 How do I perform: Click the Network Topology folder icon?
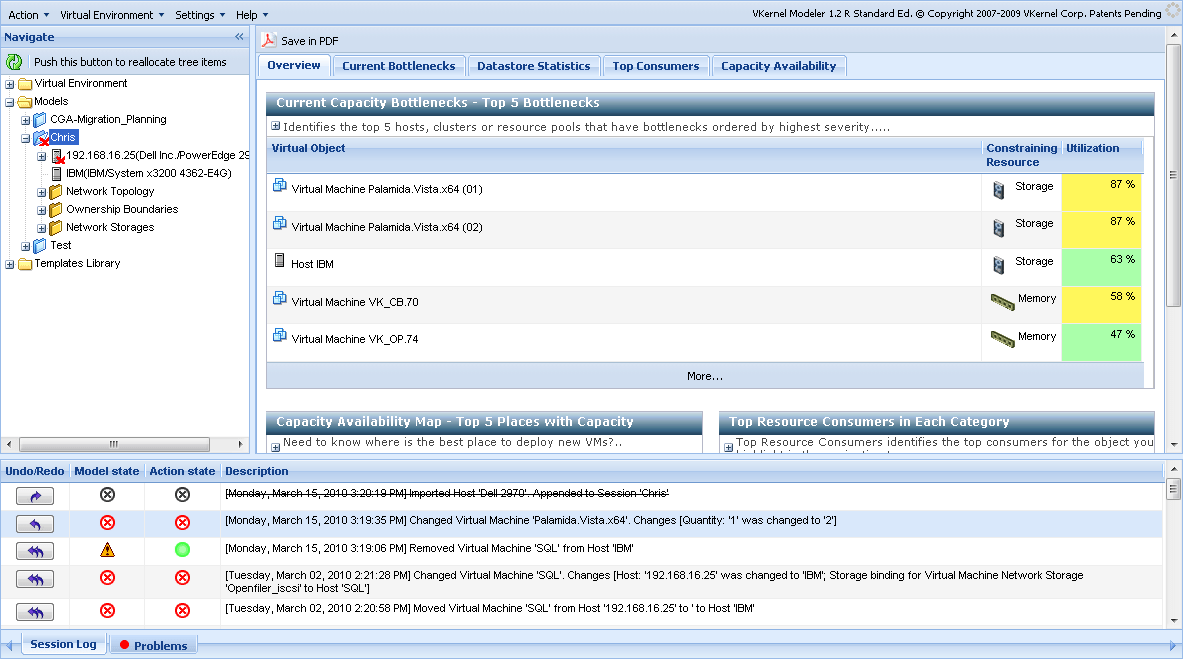[56, 192]
